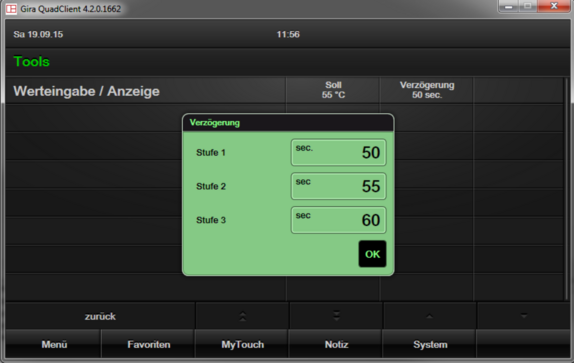Open the MyTouch tab
This screenshot has height=363, width=574.
(242, 344)
